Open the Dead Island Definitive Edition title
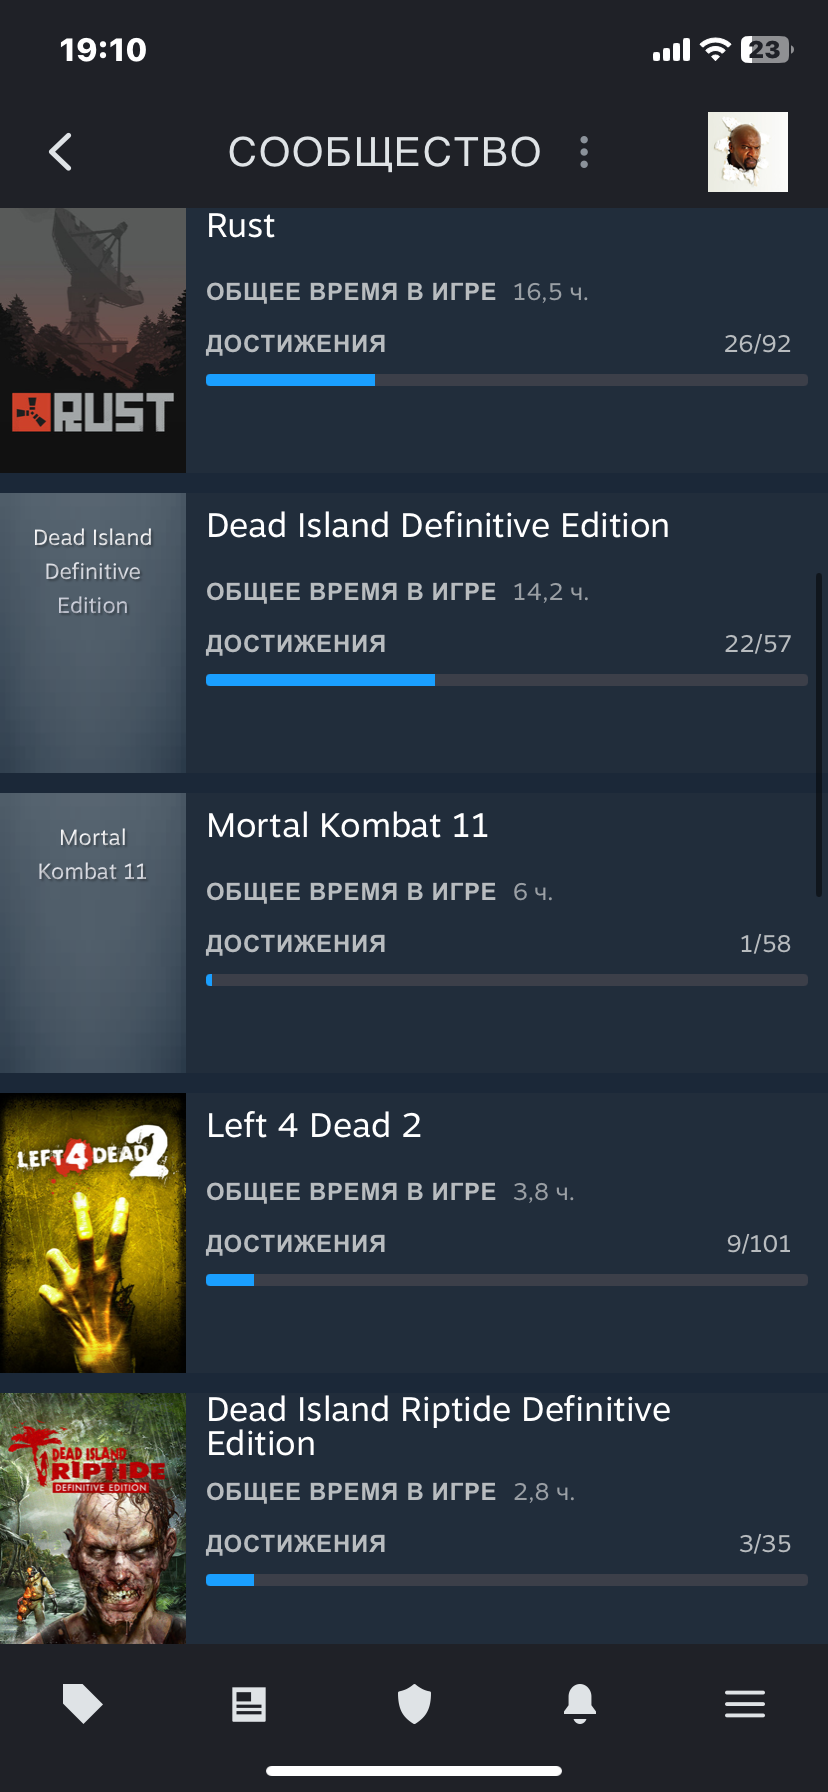828x1792 pixels. (x=438, y=526)
